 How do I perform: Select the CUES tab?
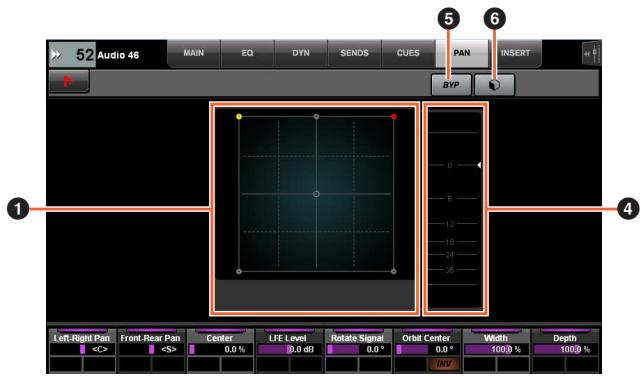pyautogui.click(x=408, y=53)
